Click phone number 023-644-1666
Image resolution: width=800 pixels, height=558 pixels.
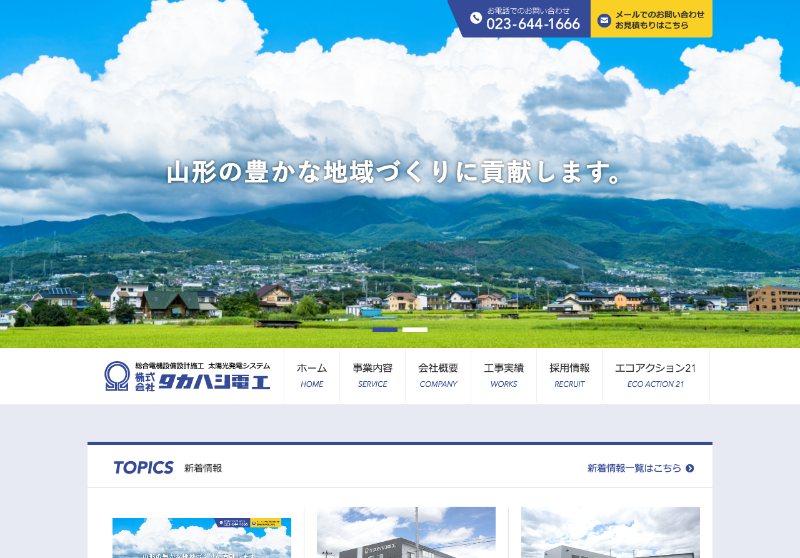pos(533,24)
